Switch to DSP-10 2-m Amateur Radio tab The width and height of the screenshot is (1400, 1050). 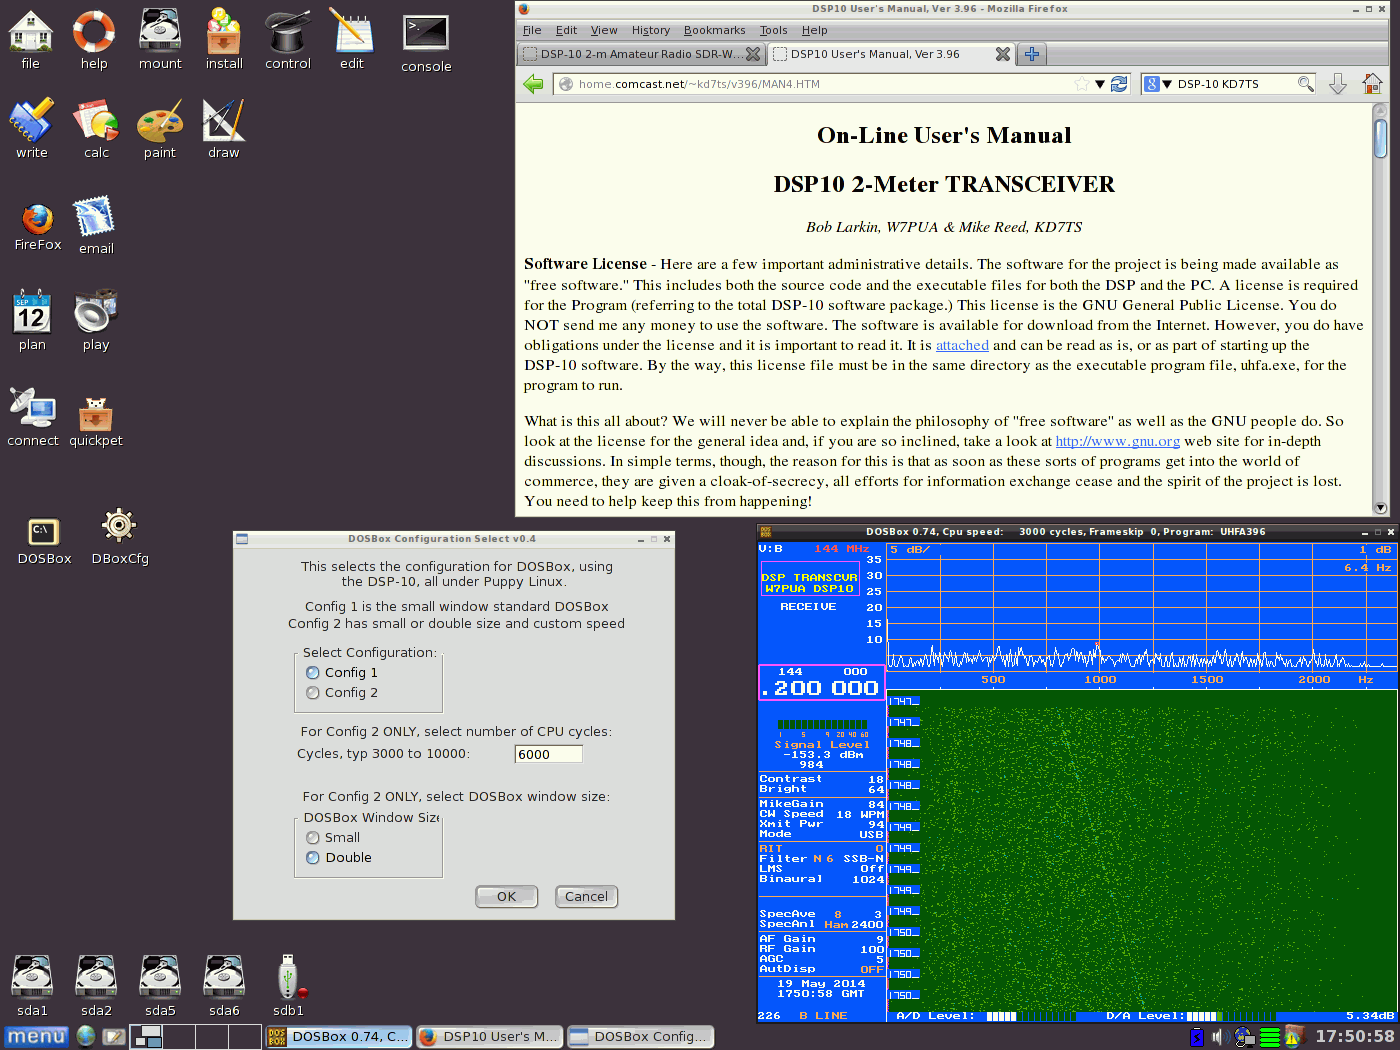point(641,54)
